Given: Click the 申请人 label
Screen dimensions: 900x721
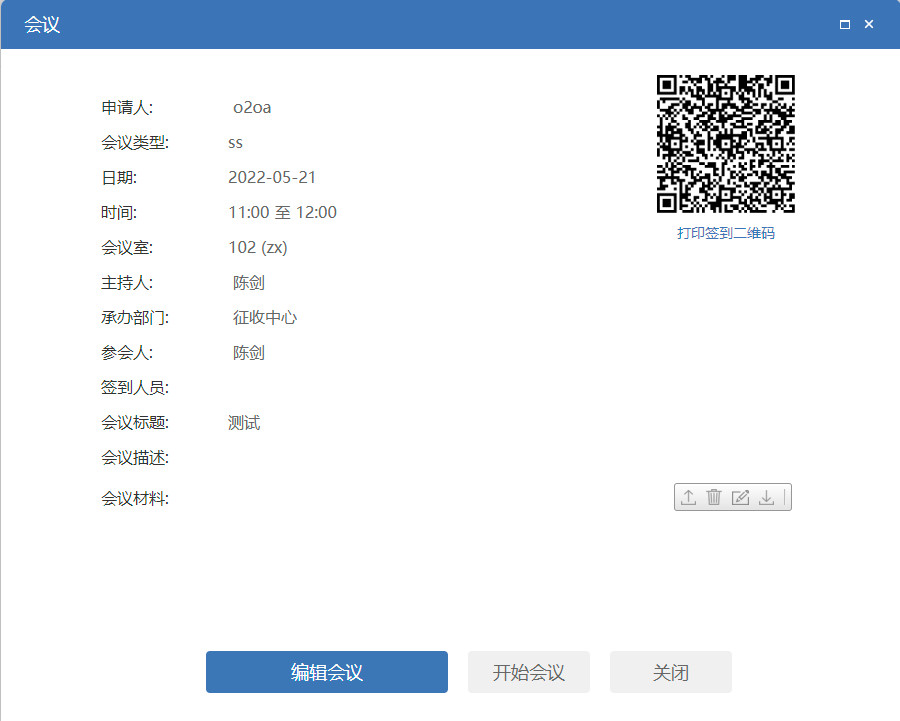Looking at the screenshot, I should (x=127, y=108).
